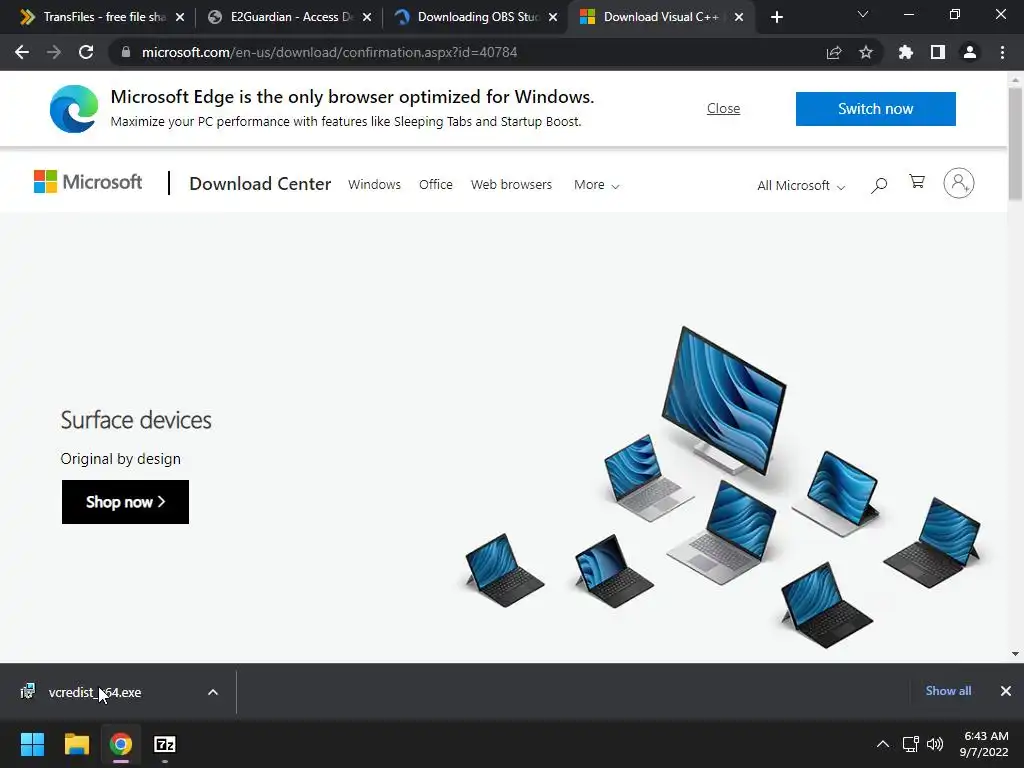Open the vcredist_x64.exe download options chevron
Screen dimensions: 1024x768
213,692
